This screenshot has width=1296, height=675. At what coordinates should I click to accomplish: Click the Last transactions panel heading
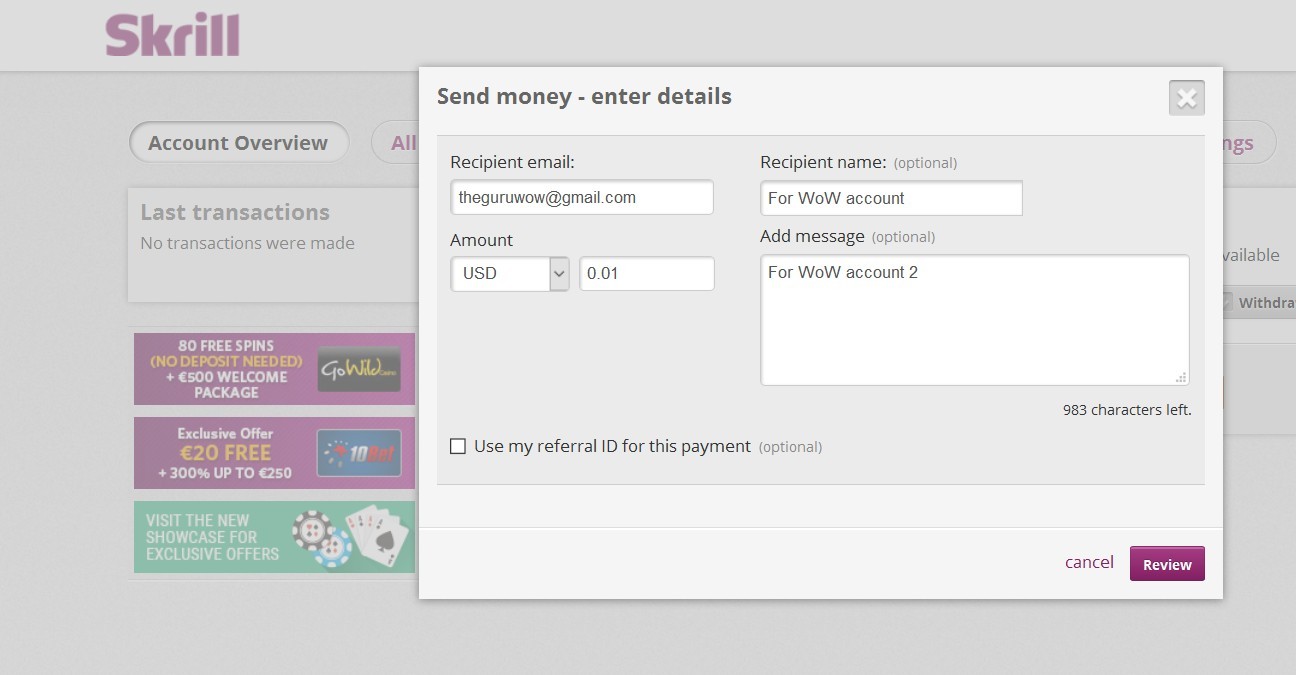[235, 212]
